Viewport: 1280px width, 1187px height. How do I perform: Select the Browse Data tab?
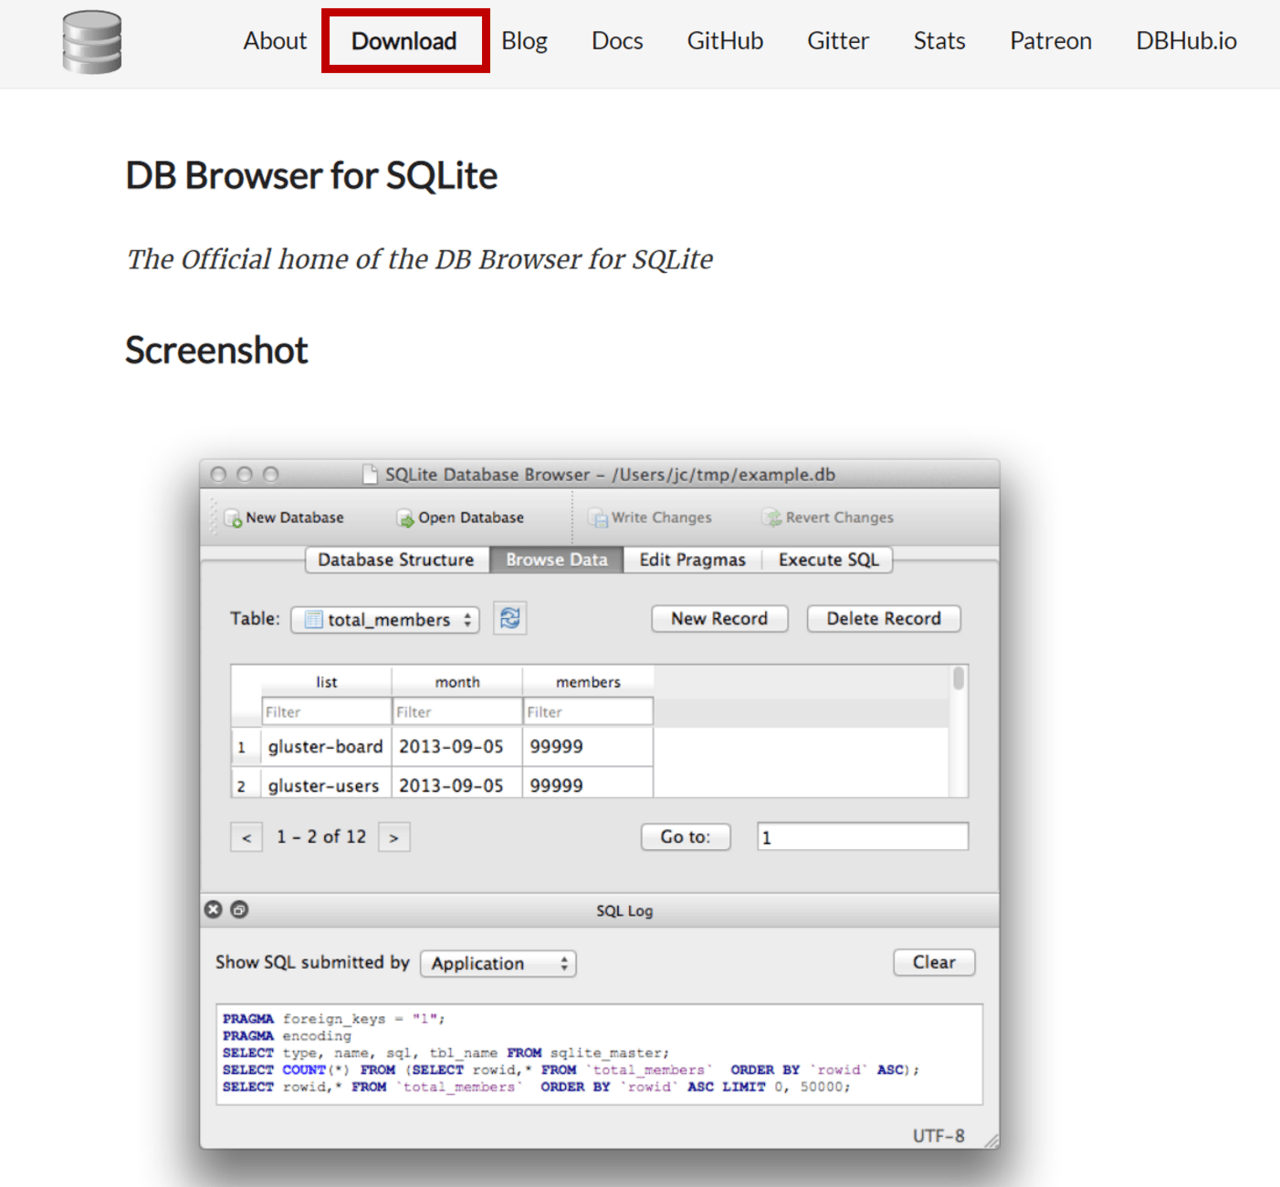click(x=556, y=560)
